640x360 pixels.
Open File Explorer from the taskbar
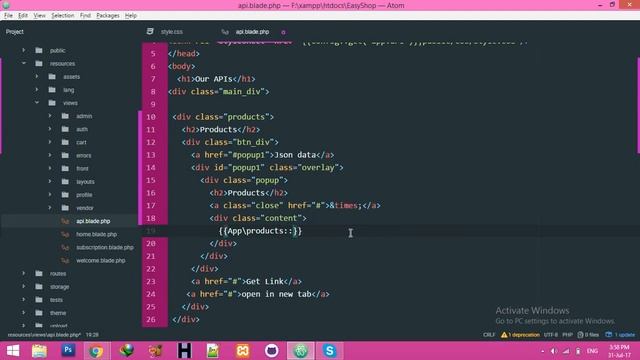[39, 351]
